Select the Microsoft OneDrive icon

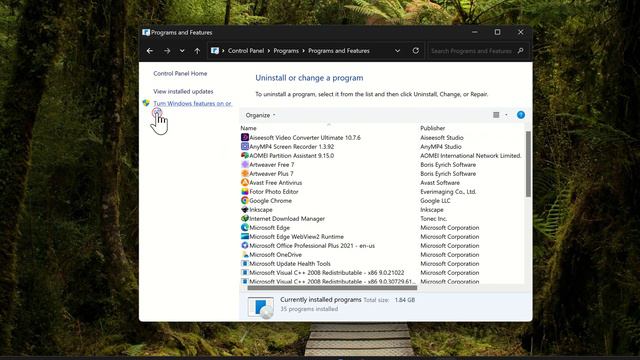[x=244, y=254]
